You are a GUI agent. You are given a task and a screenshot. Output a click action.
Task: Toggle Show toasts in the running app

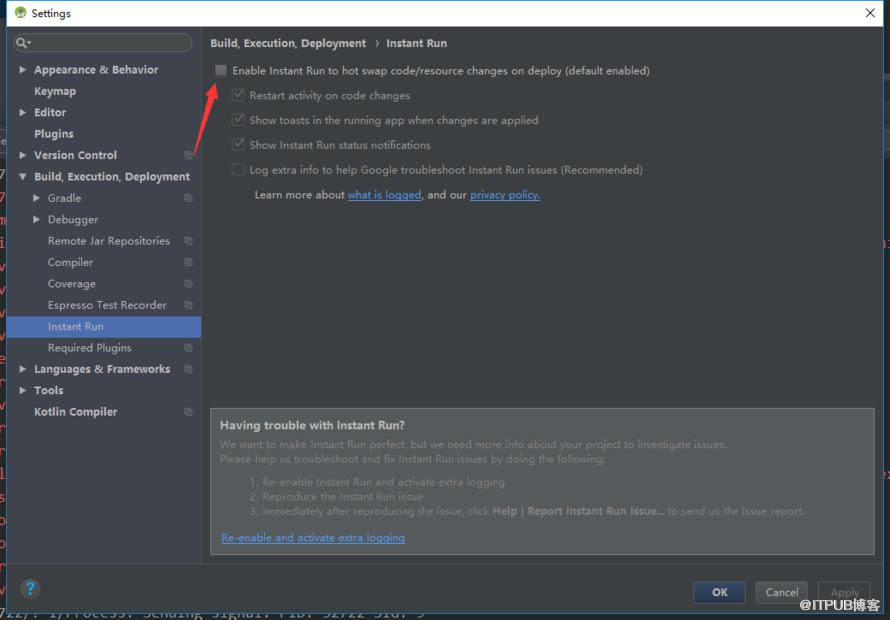(238, 120)
